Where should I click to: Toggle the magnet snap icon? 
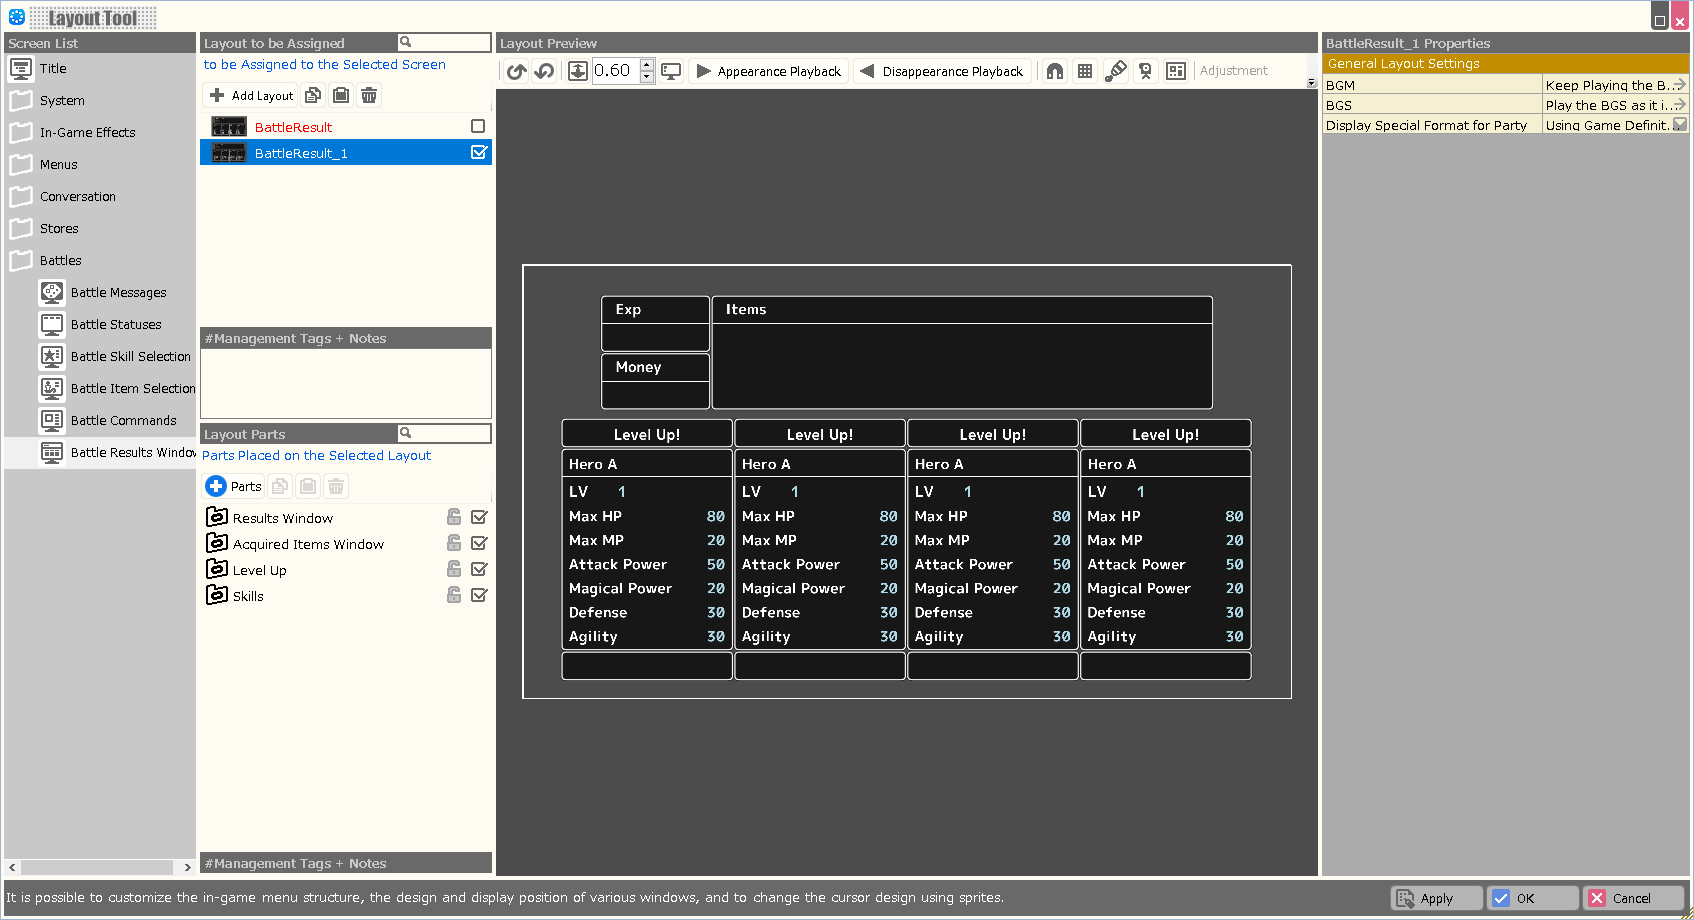point(1055,71)
